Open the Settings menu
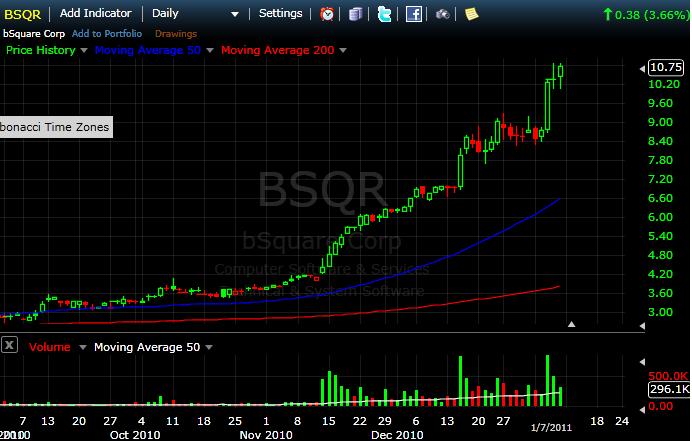The height and width of the screenshot is (441, 692). [280, 13]
